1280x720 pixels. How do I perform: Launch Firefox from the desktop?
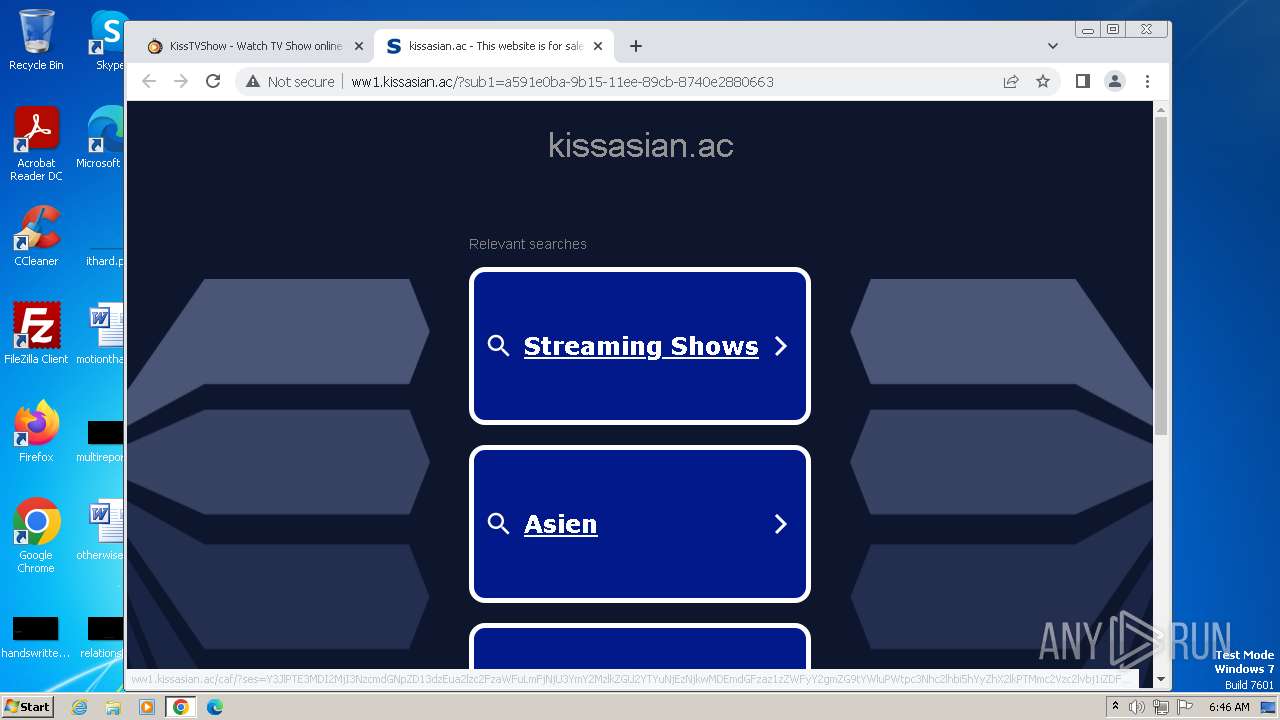pyautogui.click(x=36, y=432)
